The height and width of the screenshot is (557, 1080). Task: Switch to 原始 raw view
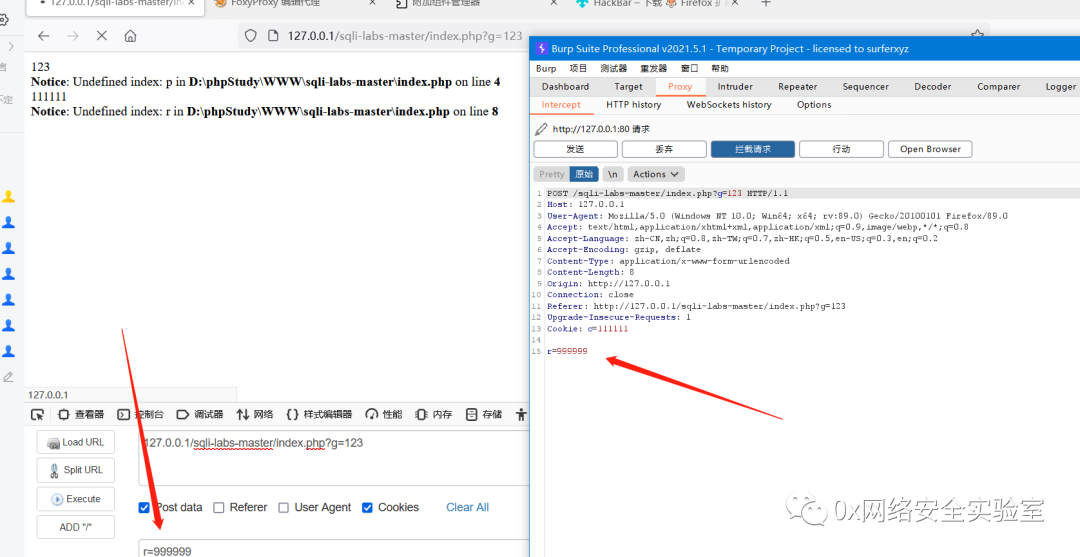[x=584, y=174]
